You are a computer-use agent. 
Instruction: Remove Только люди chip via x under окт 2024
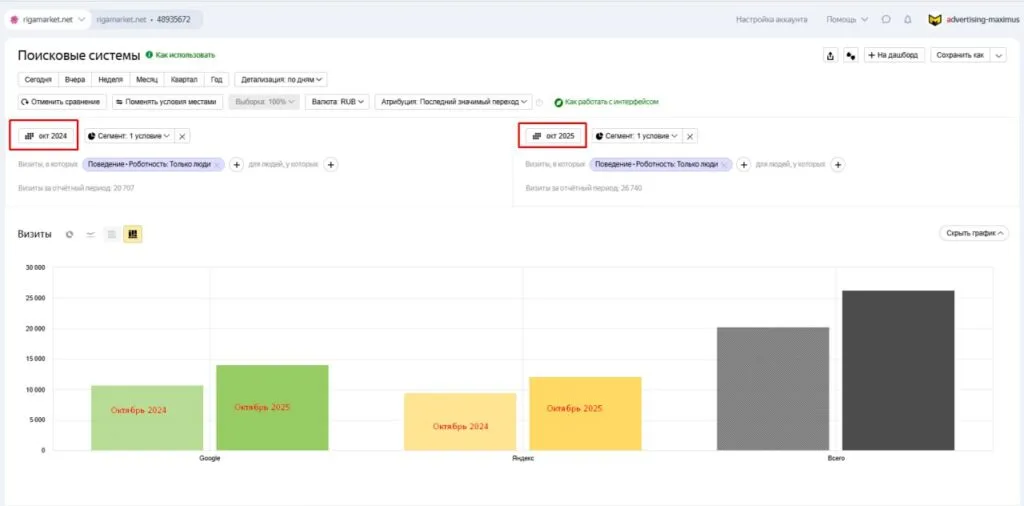217,165
